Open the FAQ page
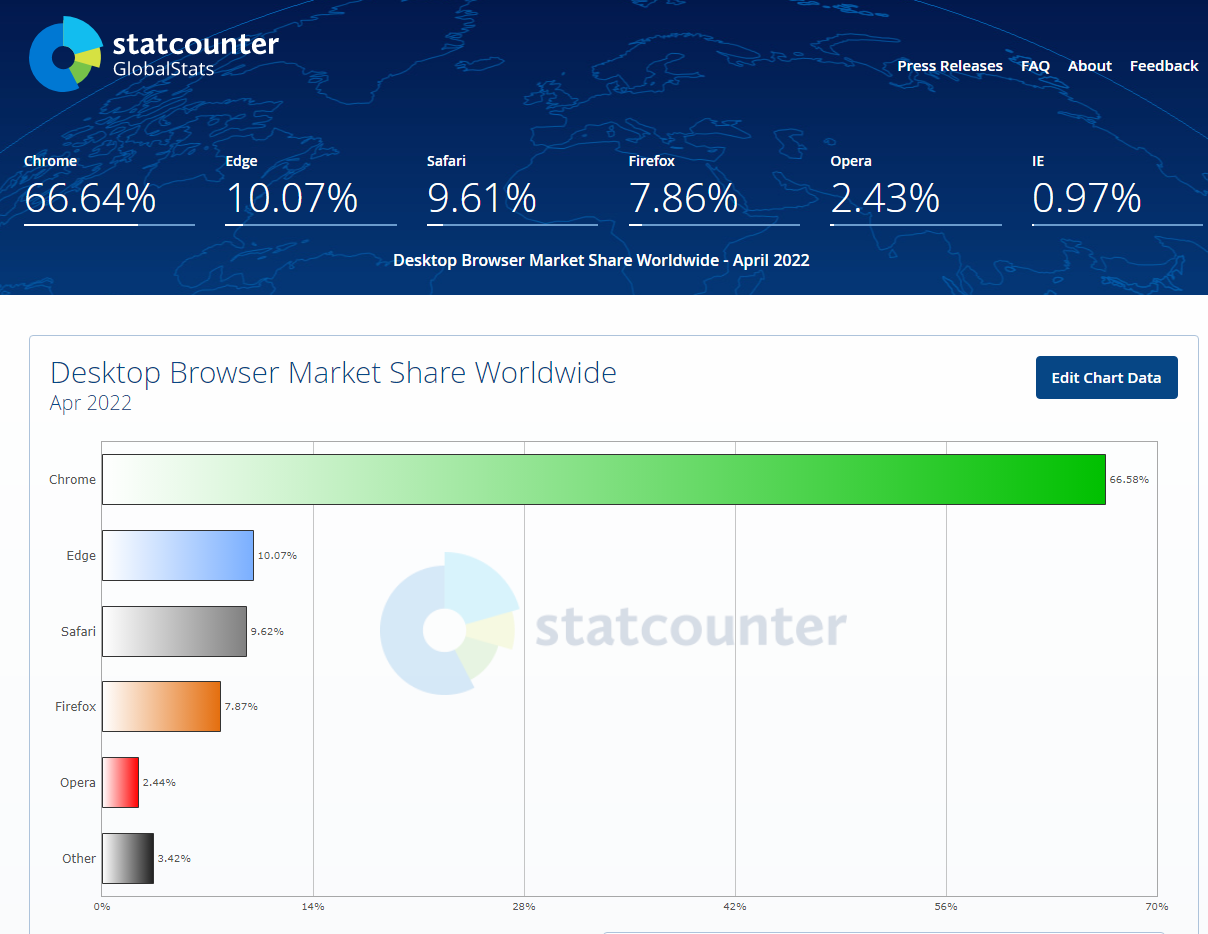Viewport: 1208px width, 934px height. click(x=1035, y=66)
